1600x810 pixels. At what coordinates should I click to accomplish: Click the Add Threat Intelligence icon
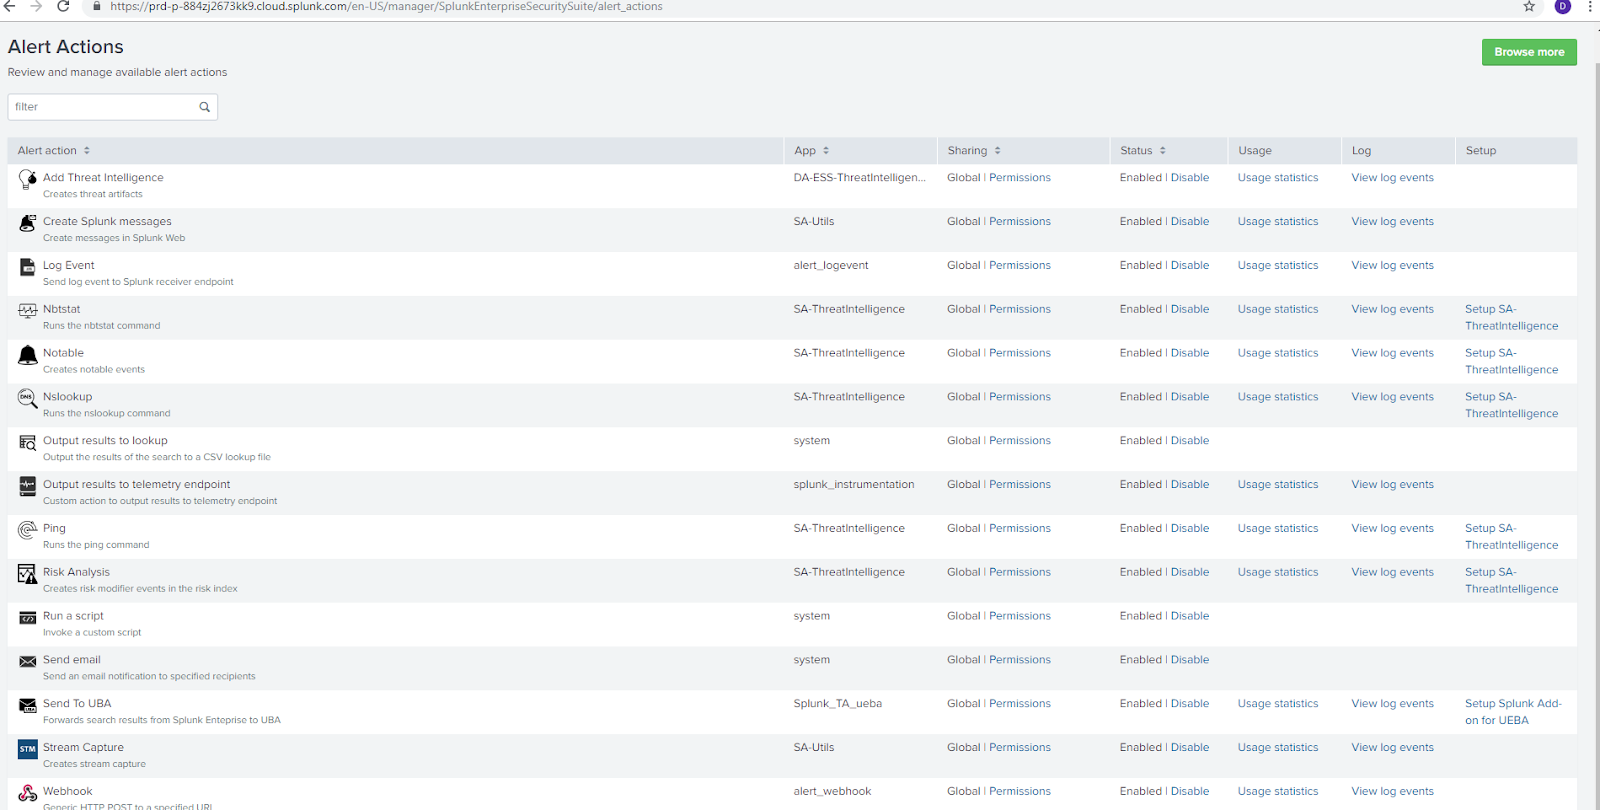28,179
